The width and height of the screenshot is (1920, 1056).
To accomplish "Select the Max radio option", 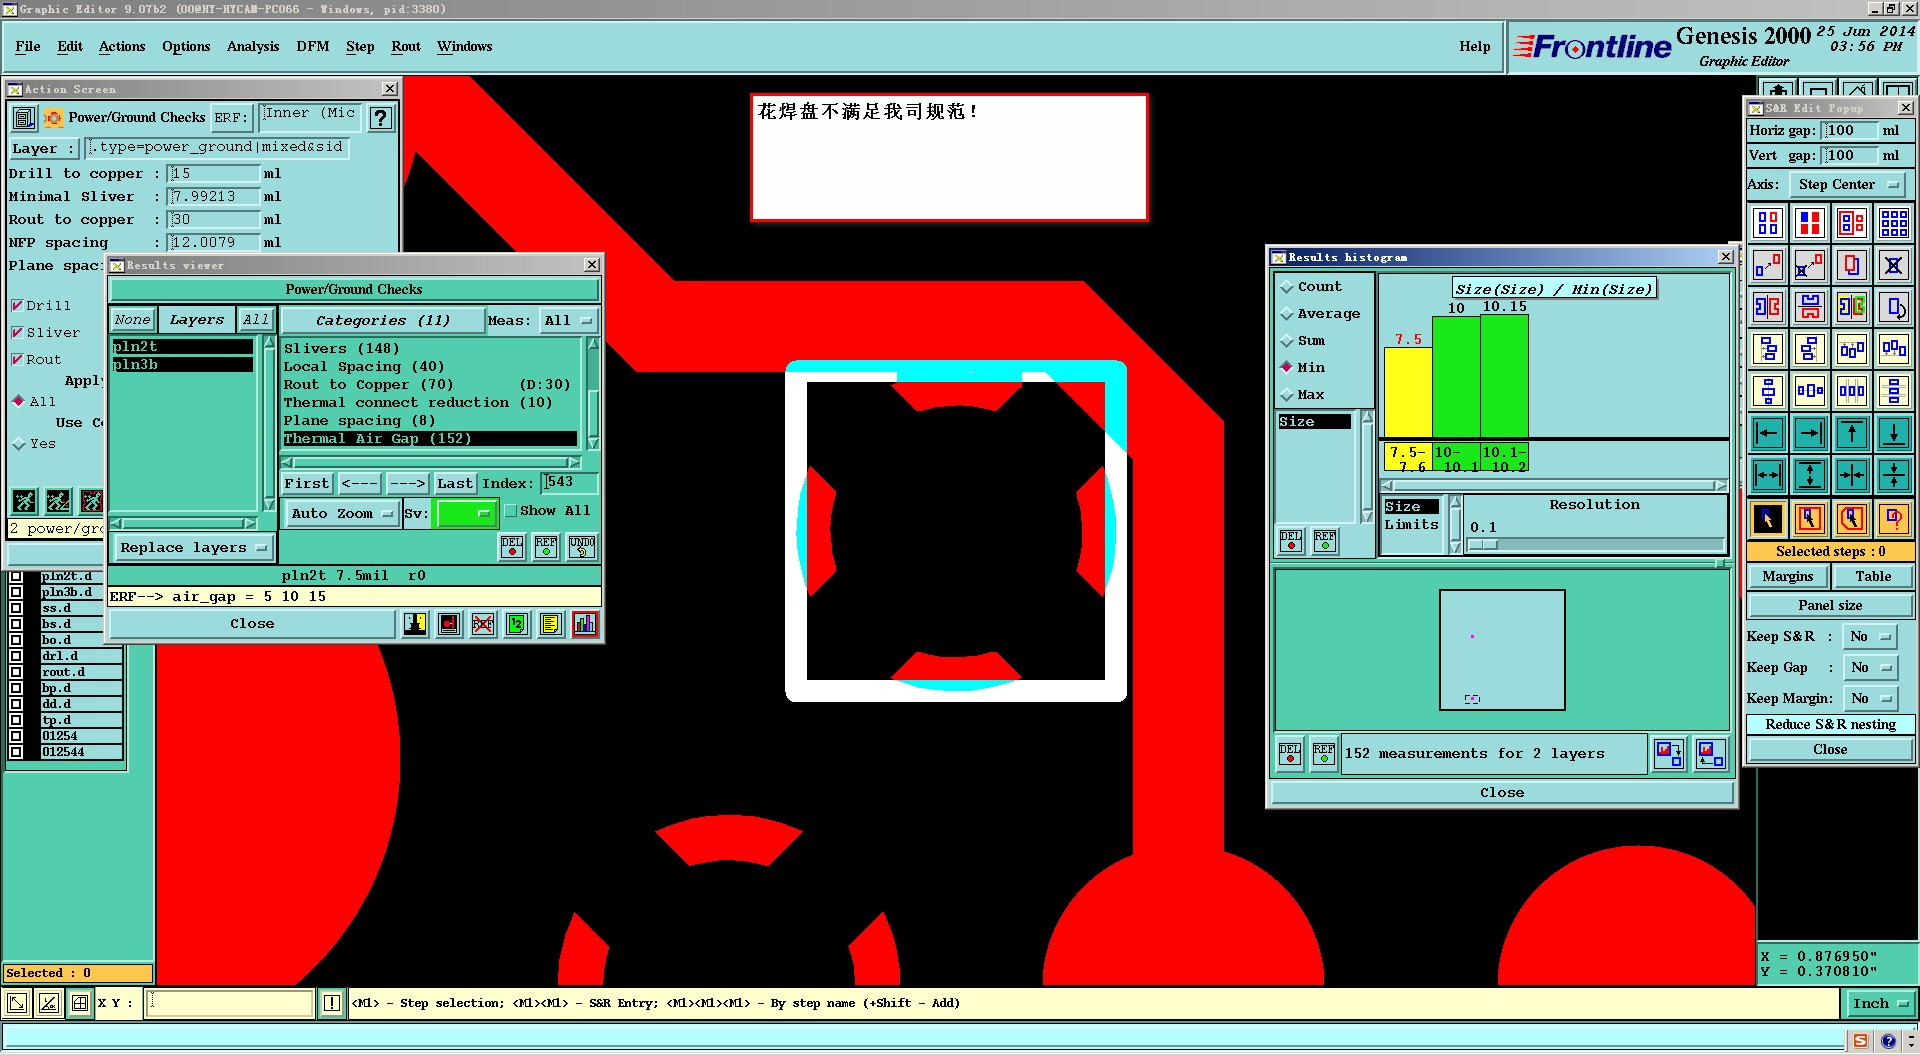I will click(1287, 395).
